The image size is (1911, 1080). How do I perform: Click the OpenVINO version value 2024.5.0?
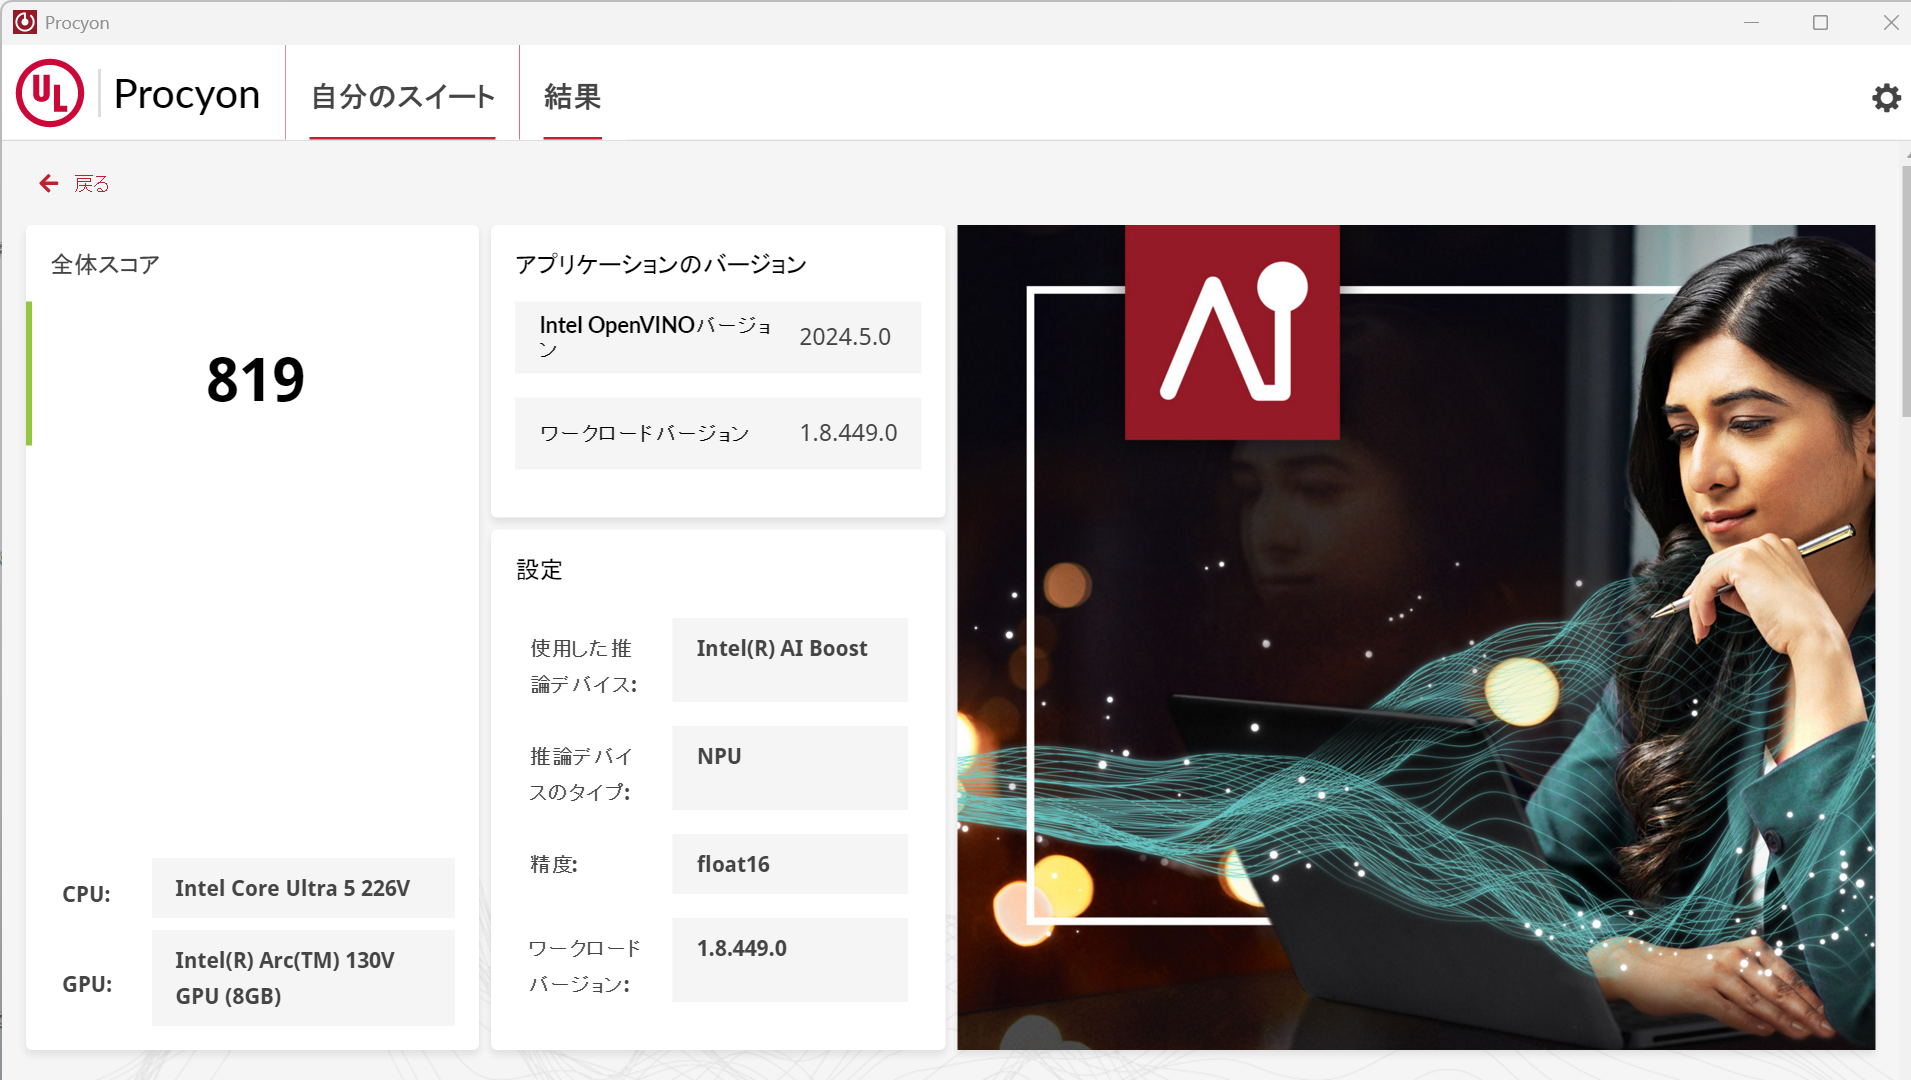(x=845, y=337)
